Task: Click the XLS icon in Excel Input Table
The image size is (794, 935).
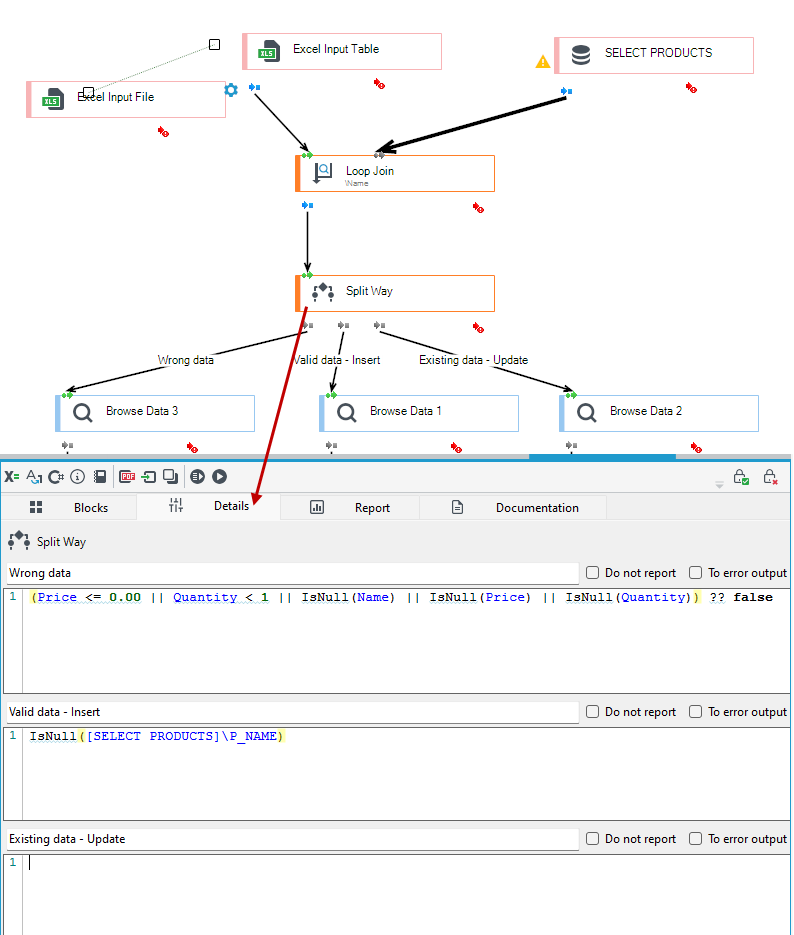Action: coord(269,51)
